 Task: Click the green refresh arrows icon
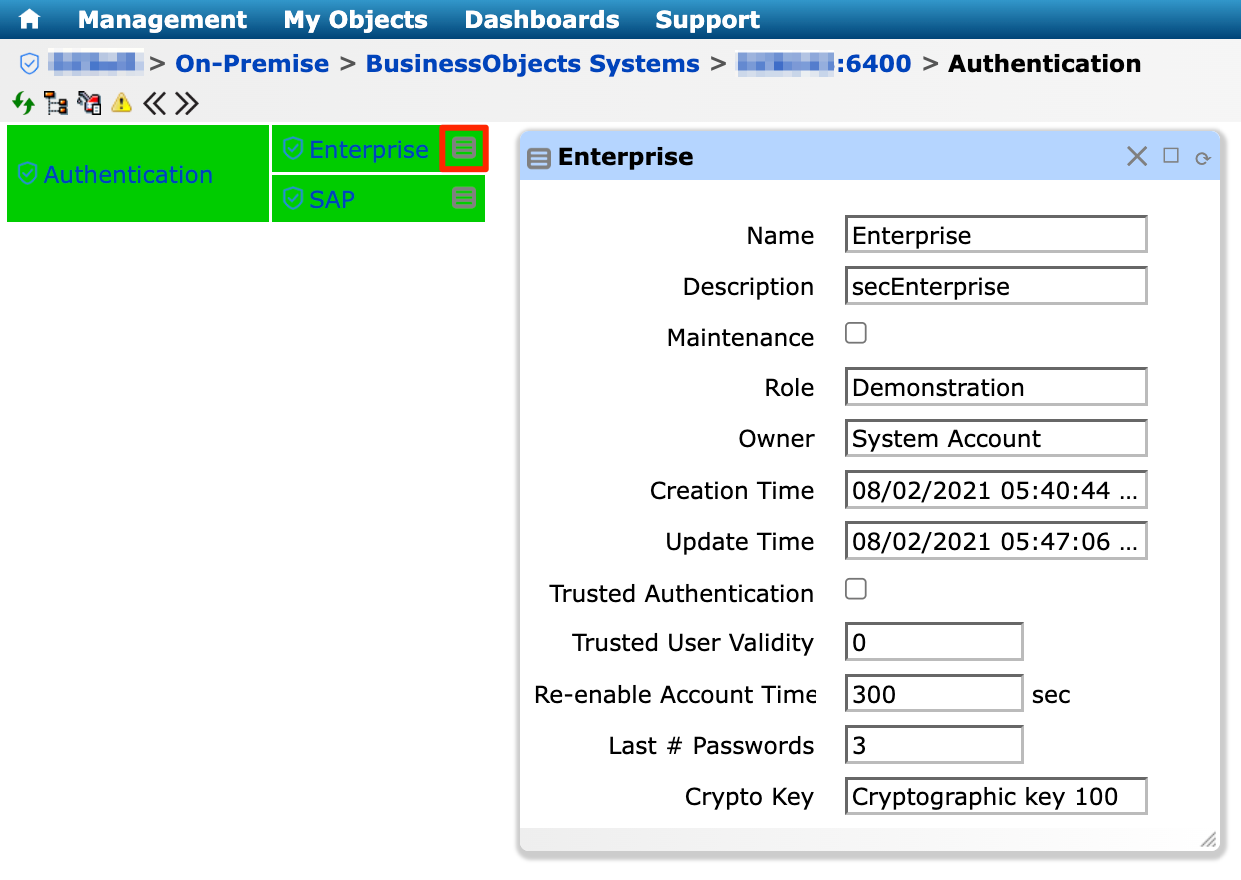22,102
